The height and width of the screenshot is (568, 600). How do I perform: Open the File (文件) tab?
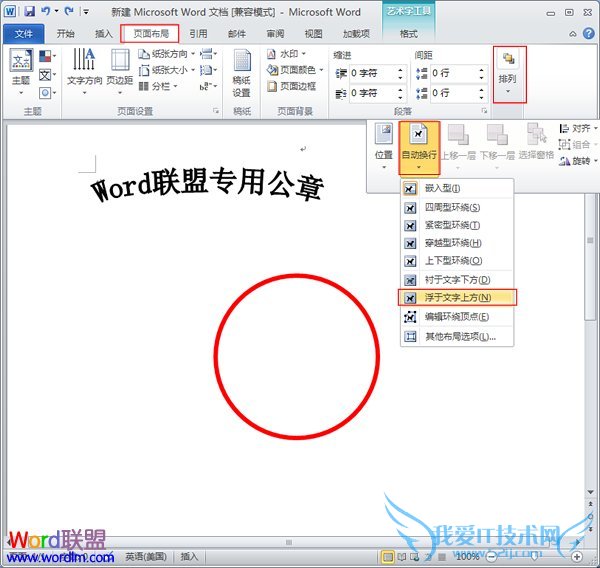[24, 34]
